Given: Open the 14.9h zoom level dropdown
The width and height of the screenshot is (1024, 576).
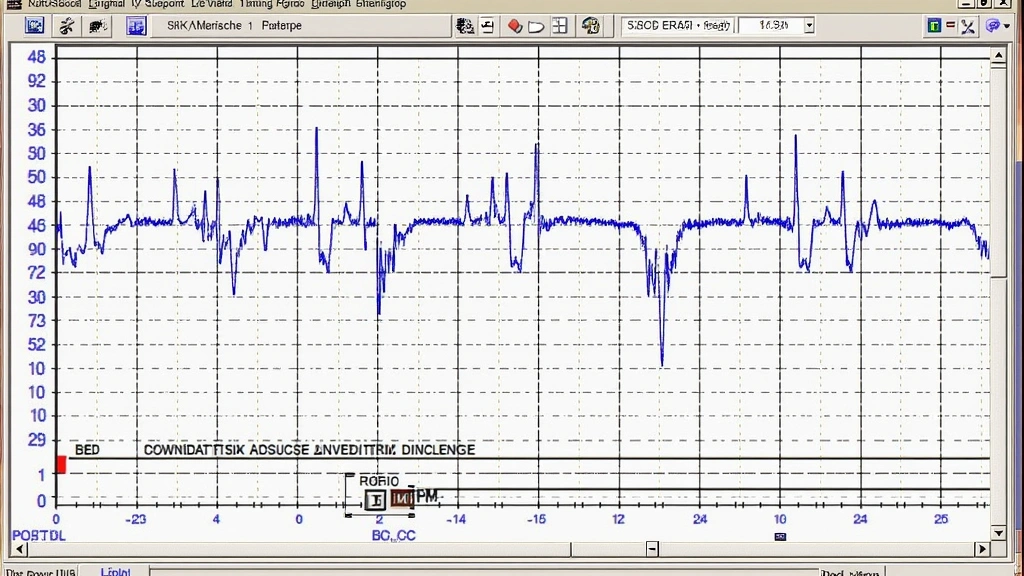Looking at the screenshot, I should click(x=808, y=25).
